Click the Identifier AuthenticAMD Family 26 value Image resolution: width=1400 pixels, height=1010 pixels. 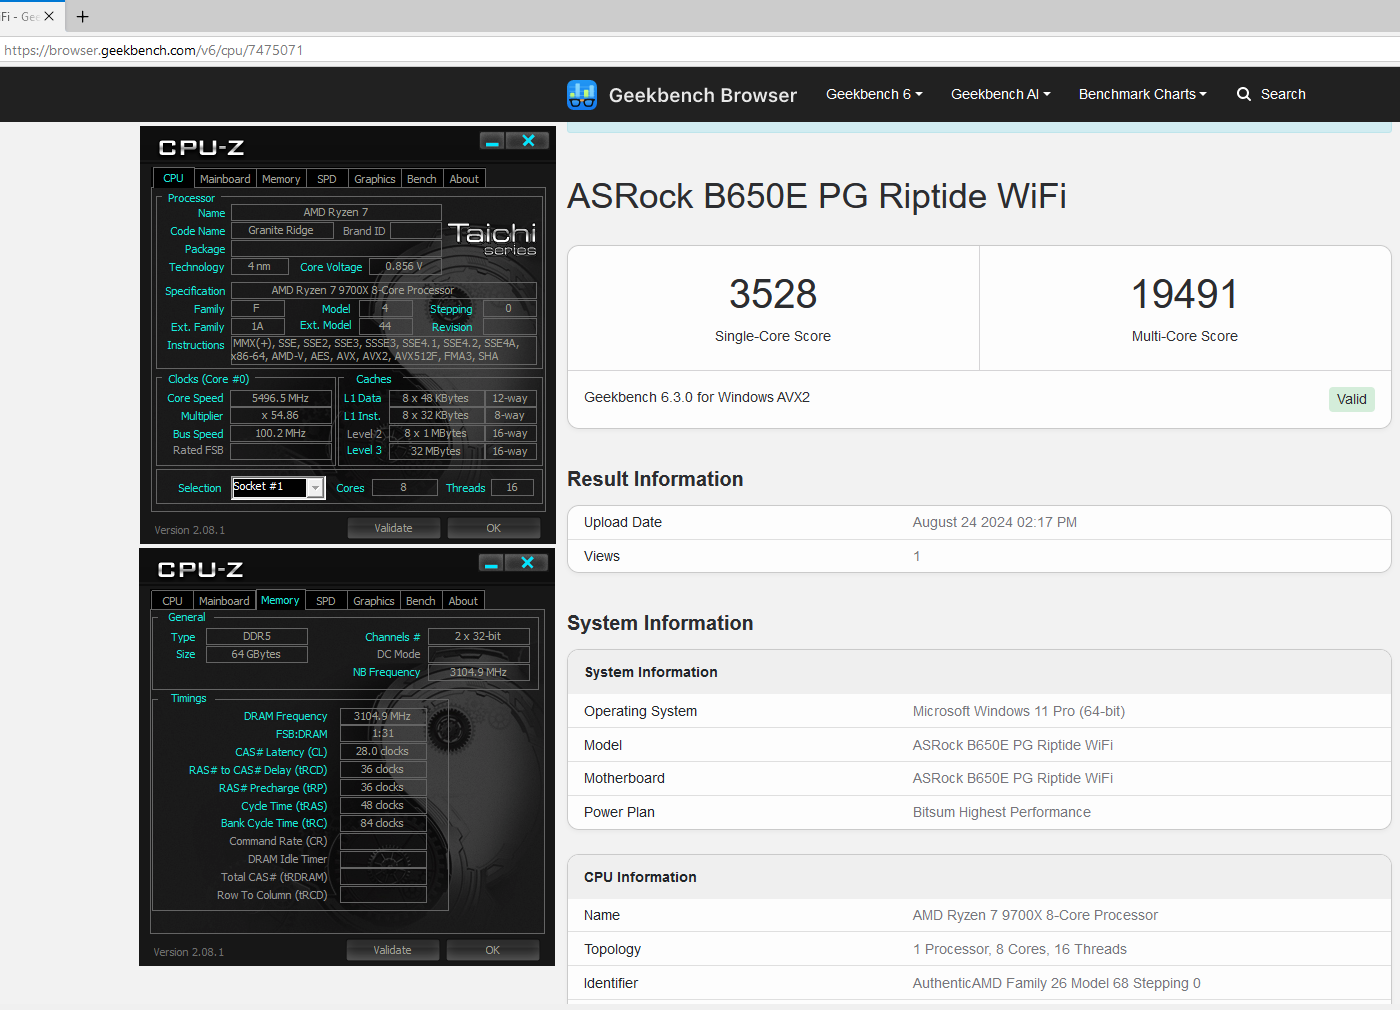(1057, 983)
